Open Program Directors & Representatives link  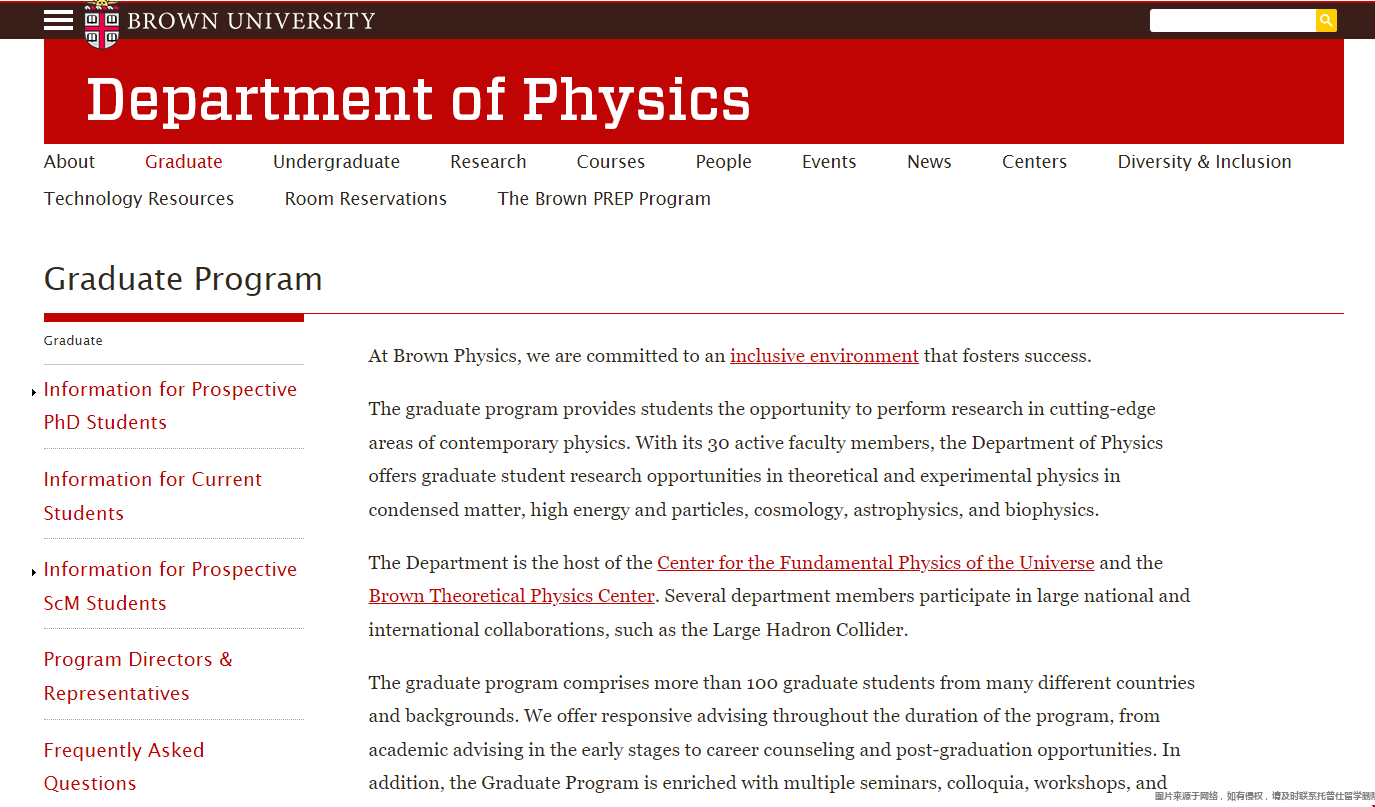[138, 676]
